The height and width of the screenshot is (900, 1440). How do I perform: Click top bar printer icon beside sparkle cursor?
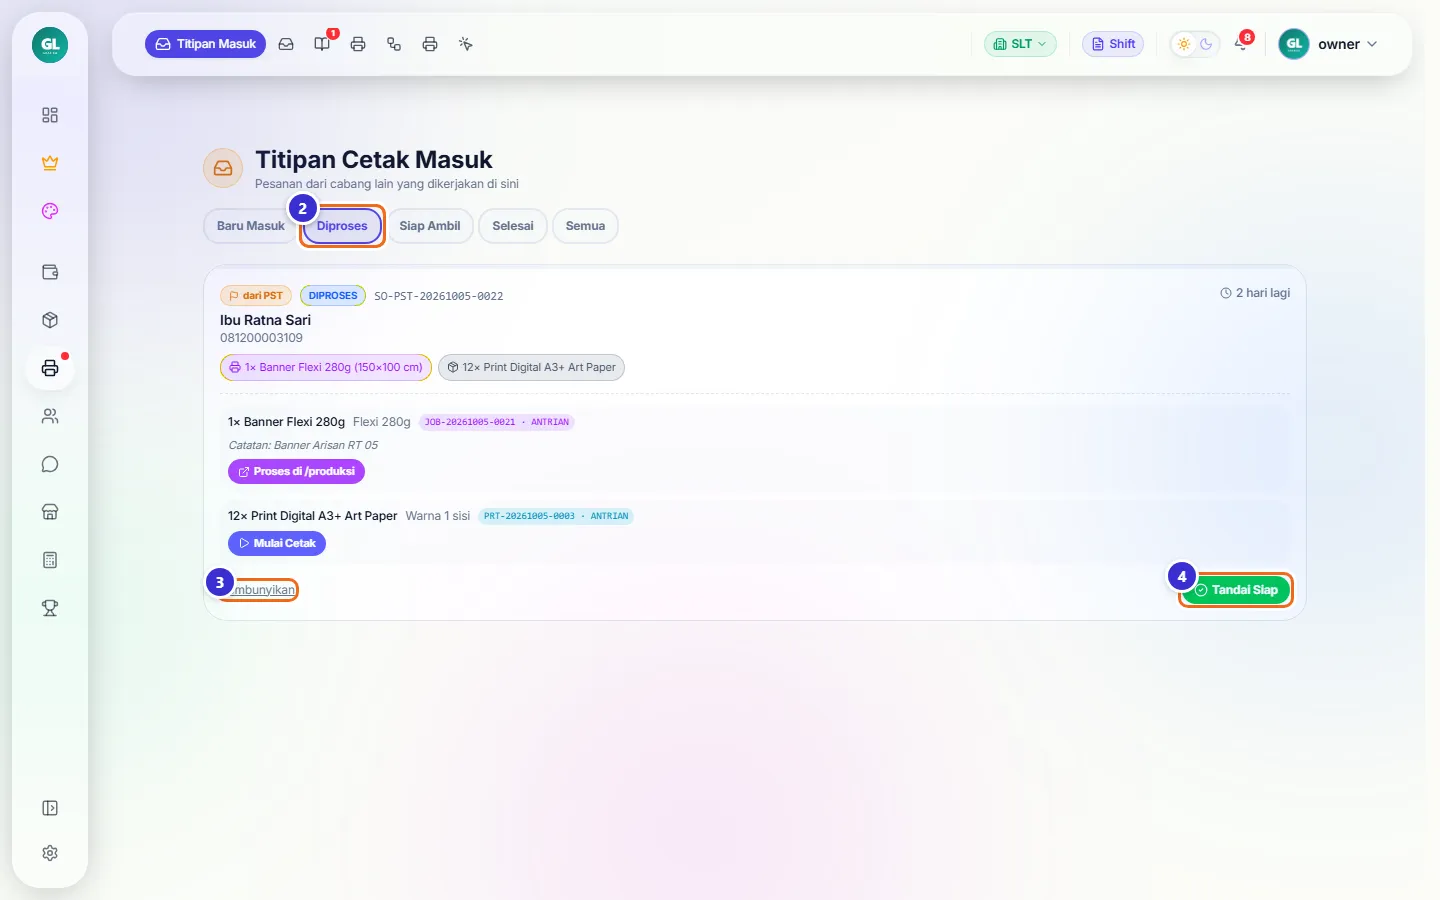[x=430, y=44]
